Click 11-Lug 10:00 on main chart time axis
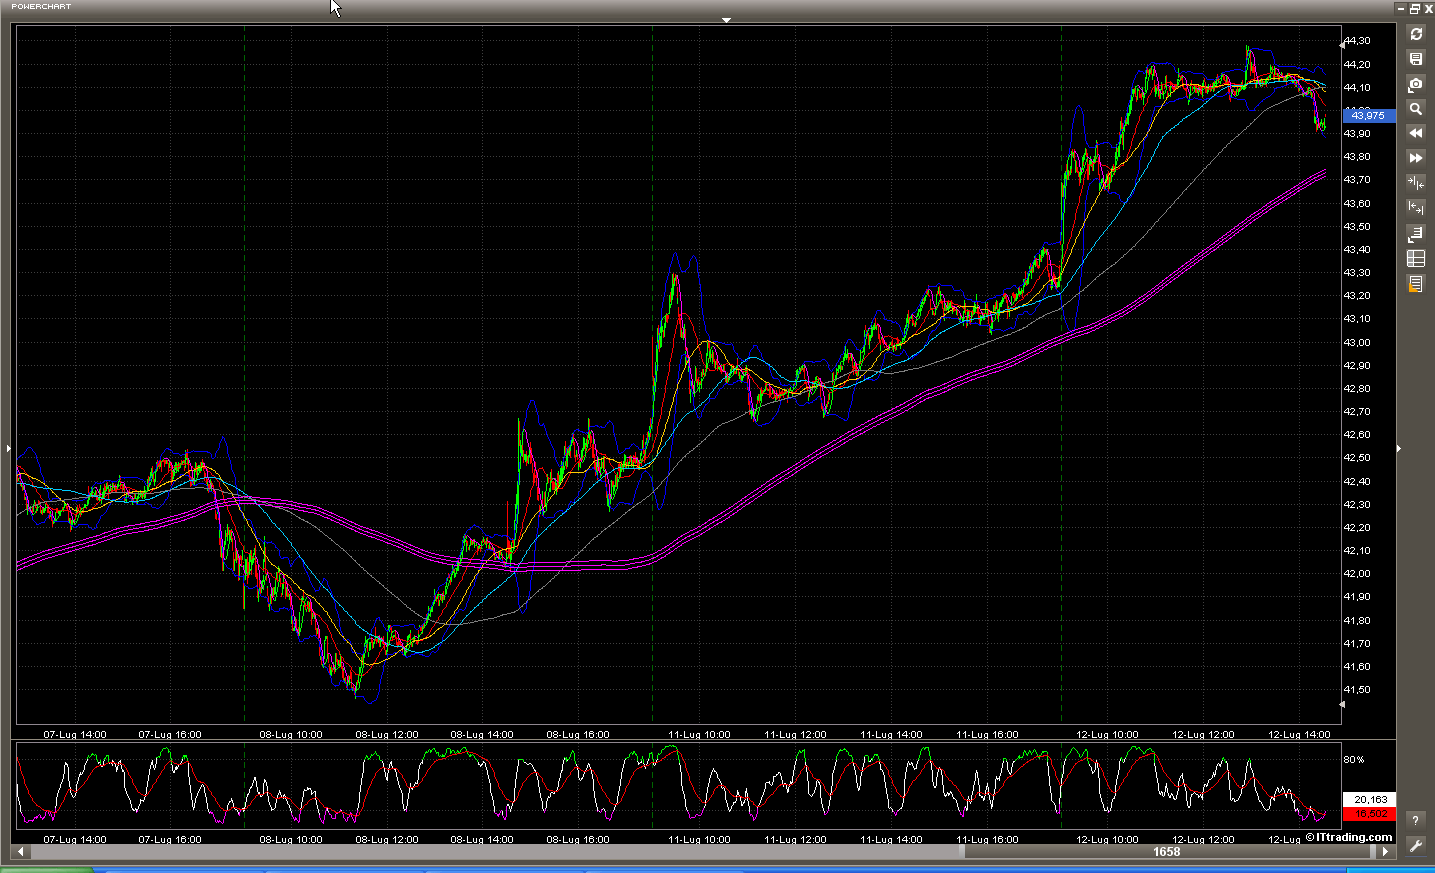 [x=699, y=734]
